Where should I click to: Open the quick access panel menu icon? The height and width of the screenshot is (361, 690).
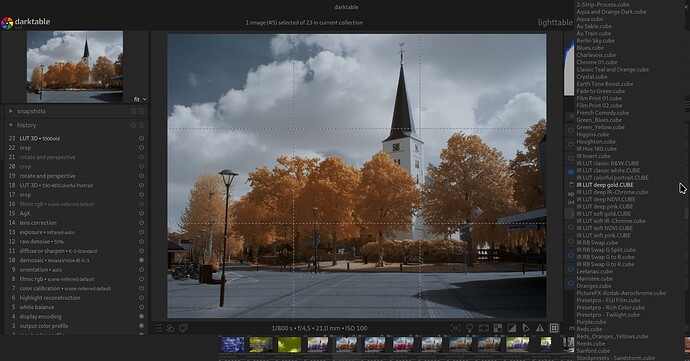coord(158,328)
